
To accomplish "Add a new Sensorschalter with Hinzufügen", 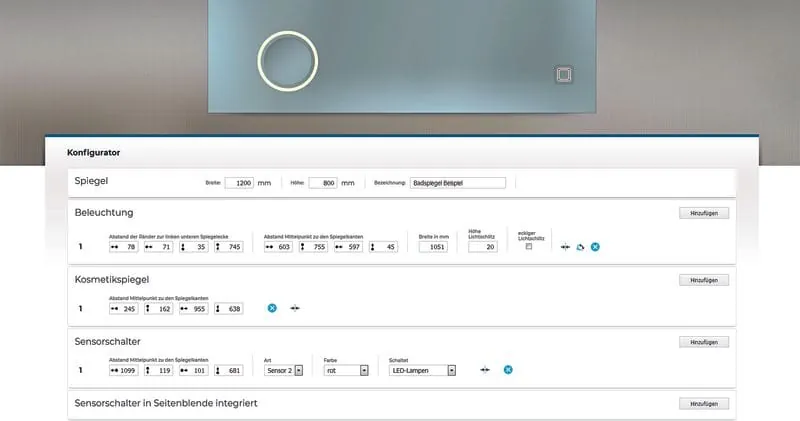I will point(704,342).
